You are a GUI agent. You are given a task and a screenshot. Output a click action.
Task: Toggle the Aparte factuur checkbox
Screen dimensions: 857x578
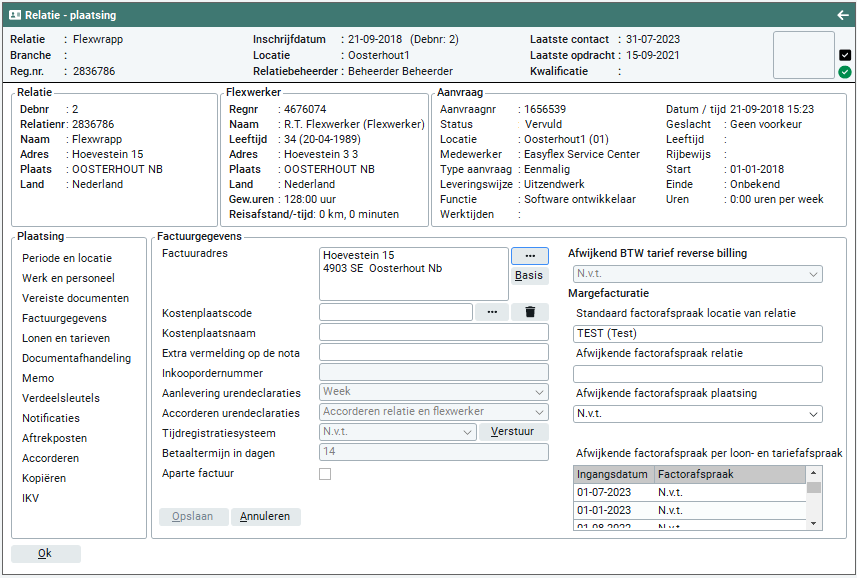[325, 474]
